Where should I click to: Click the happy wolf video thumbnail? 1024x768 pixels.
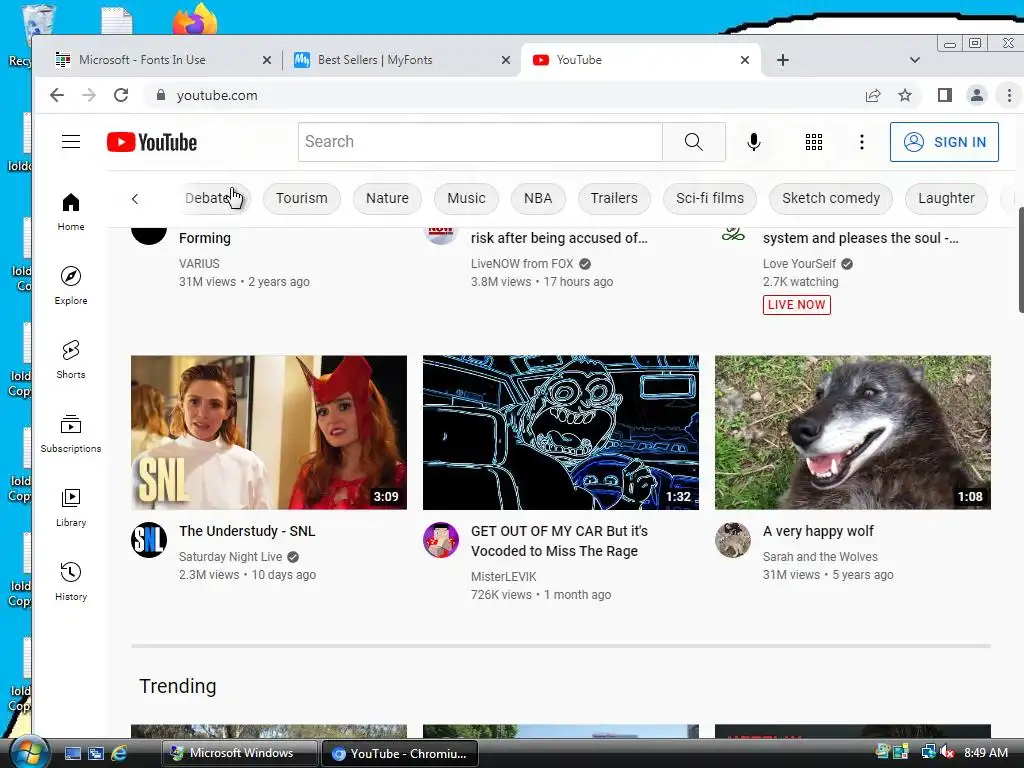point(852,432)
